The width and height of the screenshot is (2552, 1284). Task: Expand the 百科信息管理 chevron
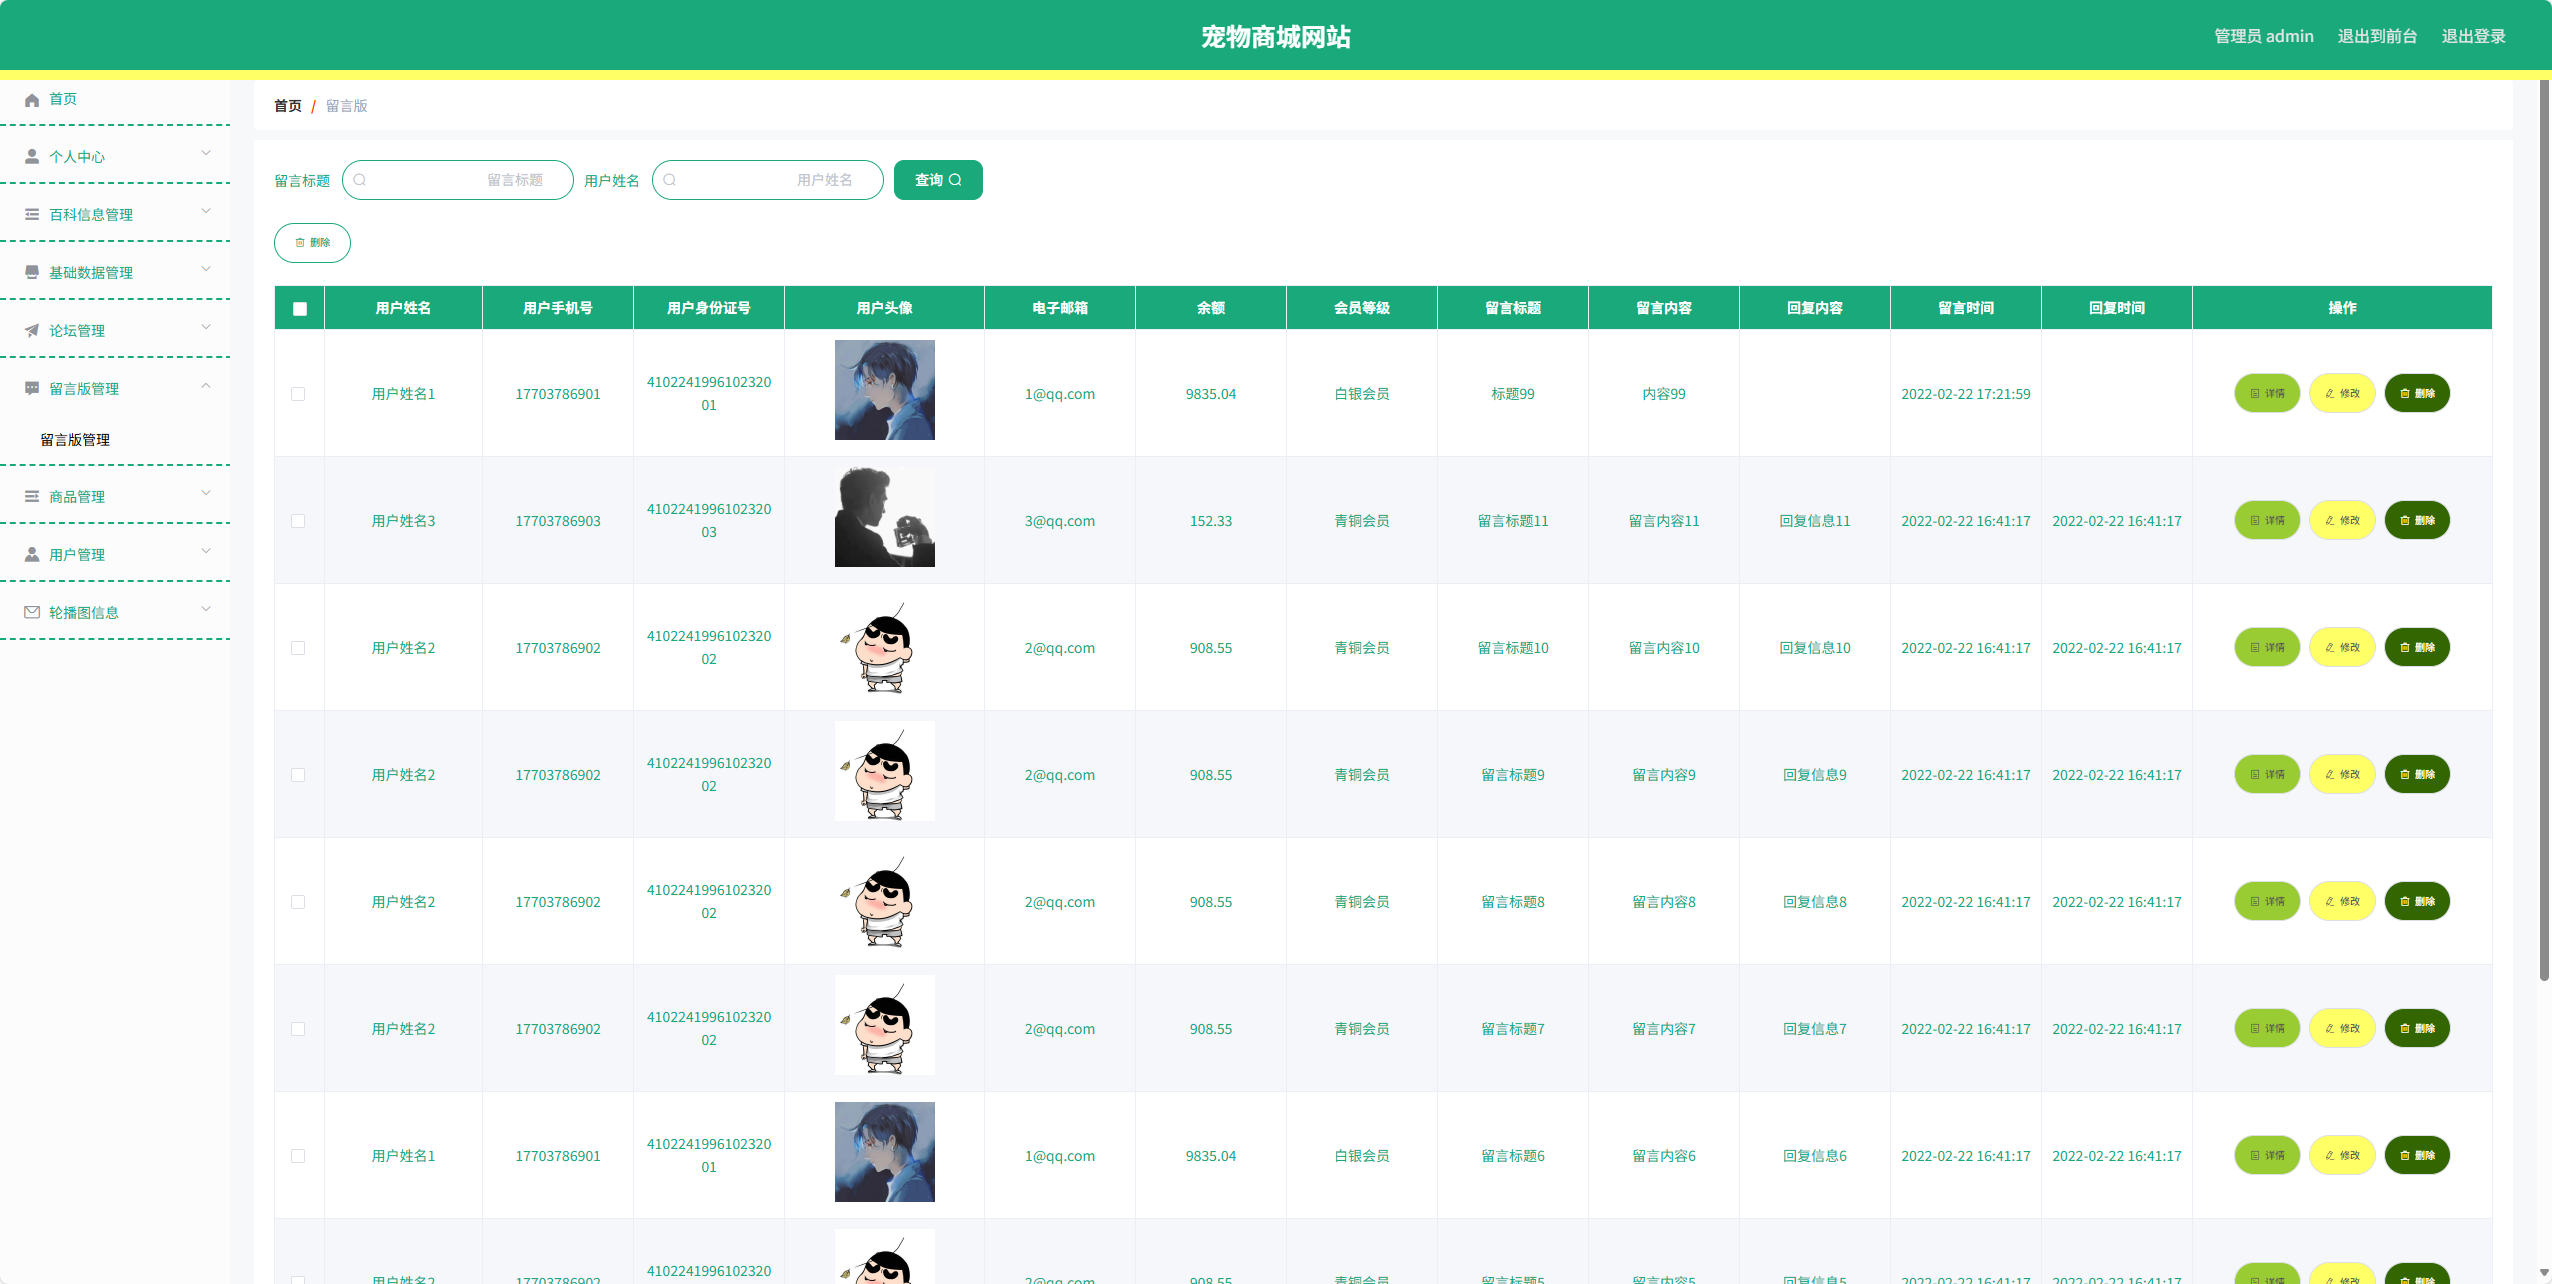tap(206, 212)
